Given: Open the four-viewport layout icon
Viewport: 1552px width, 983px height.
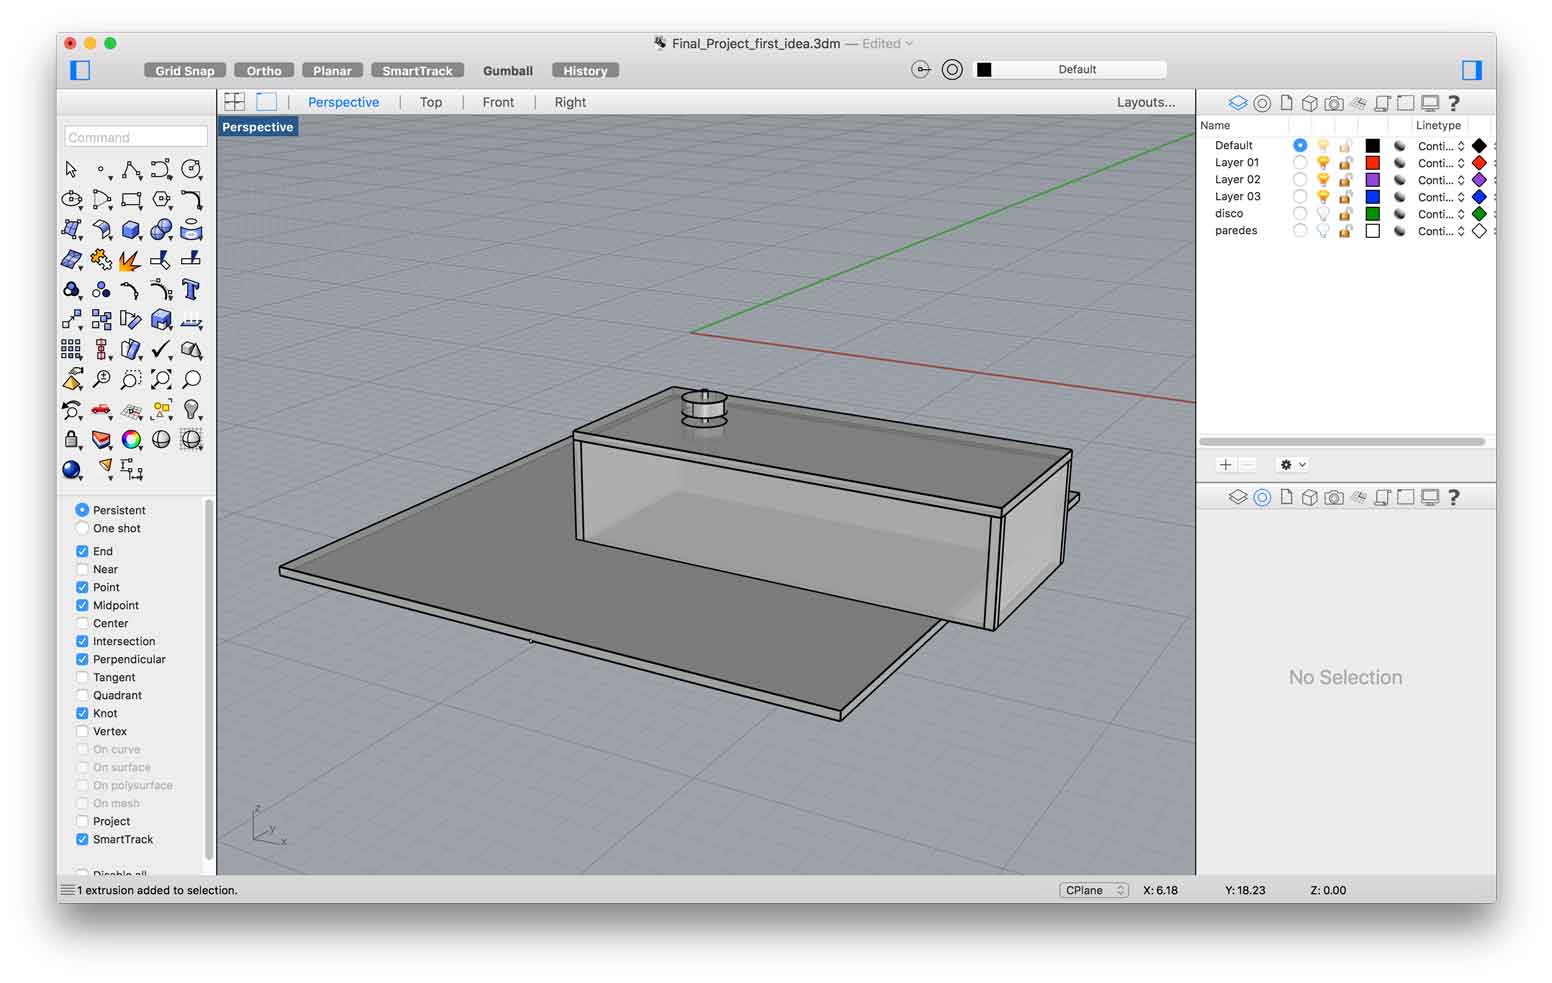Looking at the screenshot, I should click(x=235, y=102).
